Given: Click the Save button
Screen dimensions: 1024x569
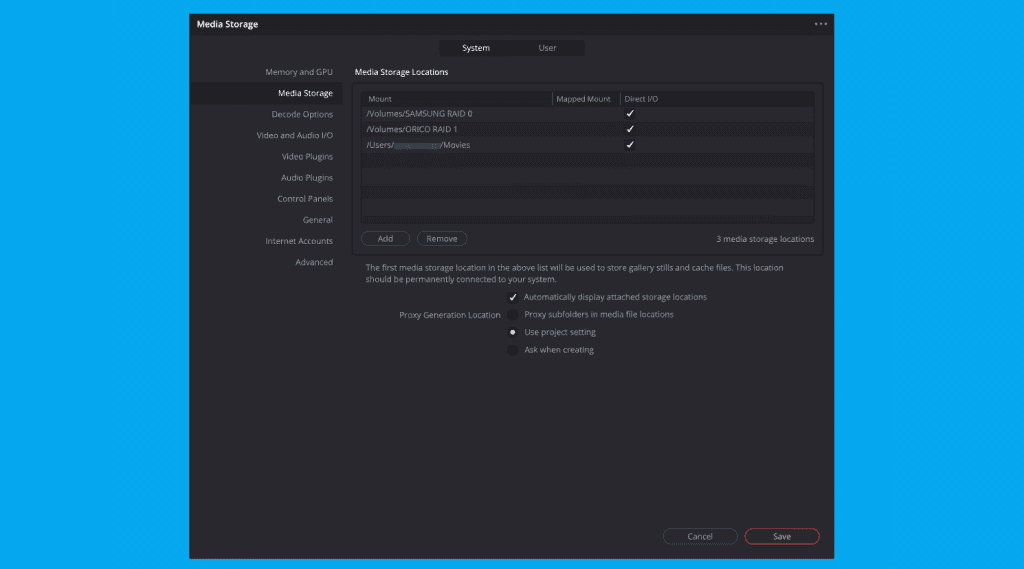Looking at the screenshot, I should coord(781,536).
